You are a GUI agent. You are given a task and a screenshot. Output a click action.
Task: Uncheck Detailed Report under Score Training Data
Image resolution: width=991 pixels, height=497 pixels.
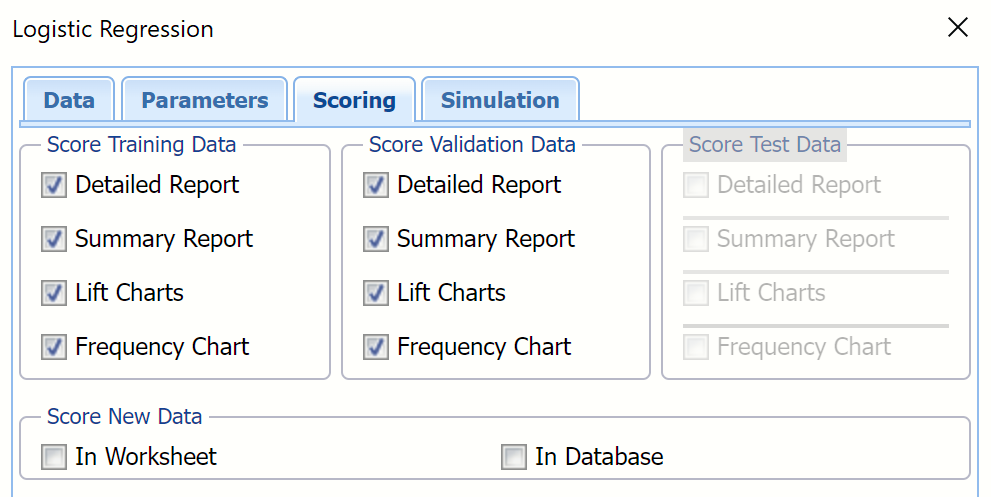click(54, 185)
